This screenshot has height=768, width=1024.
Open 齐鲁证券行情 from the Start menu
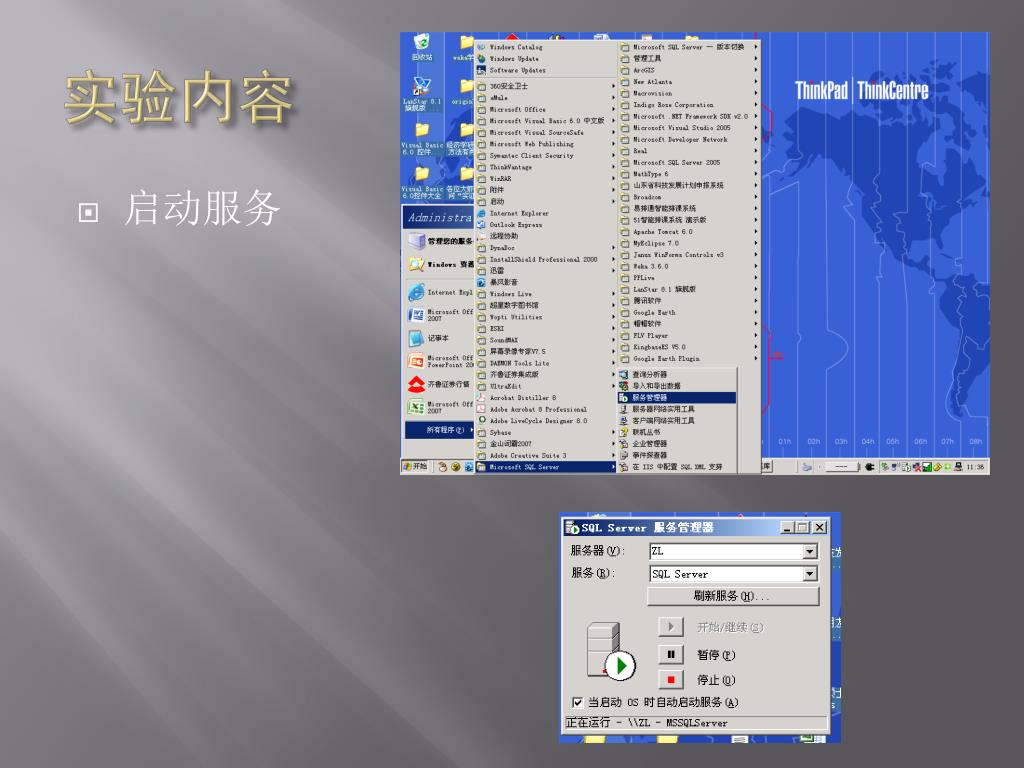pos(439,385)
